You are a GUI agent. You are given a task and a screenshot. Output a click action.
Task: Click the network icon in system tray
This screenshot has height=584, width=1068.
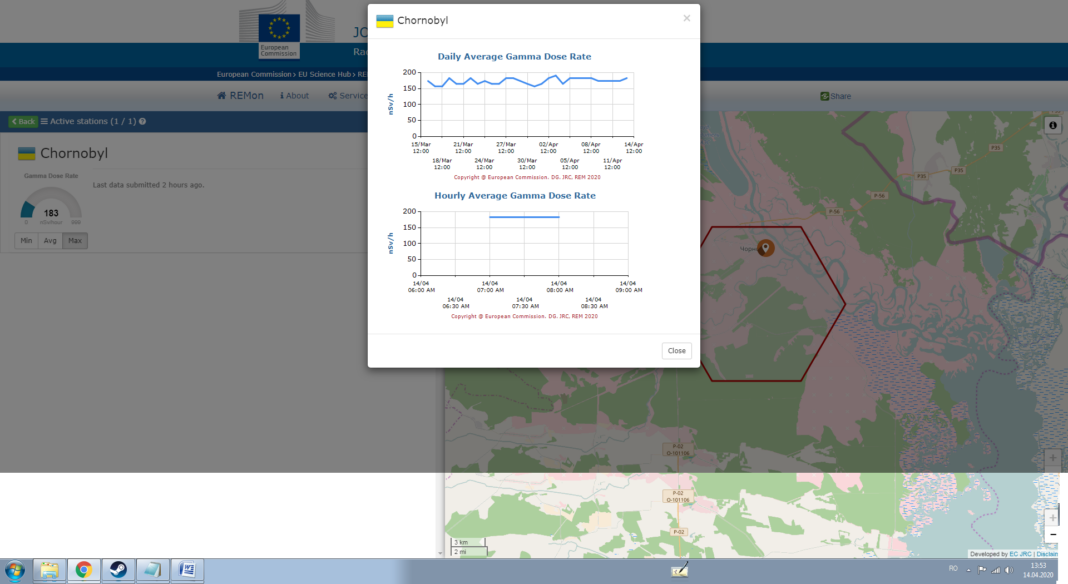[996, 570]
